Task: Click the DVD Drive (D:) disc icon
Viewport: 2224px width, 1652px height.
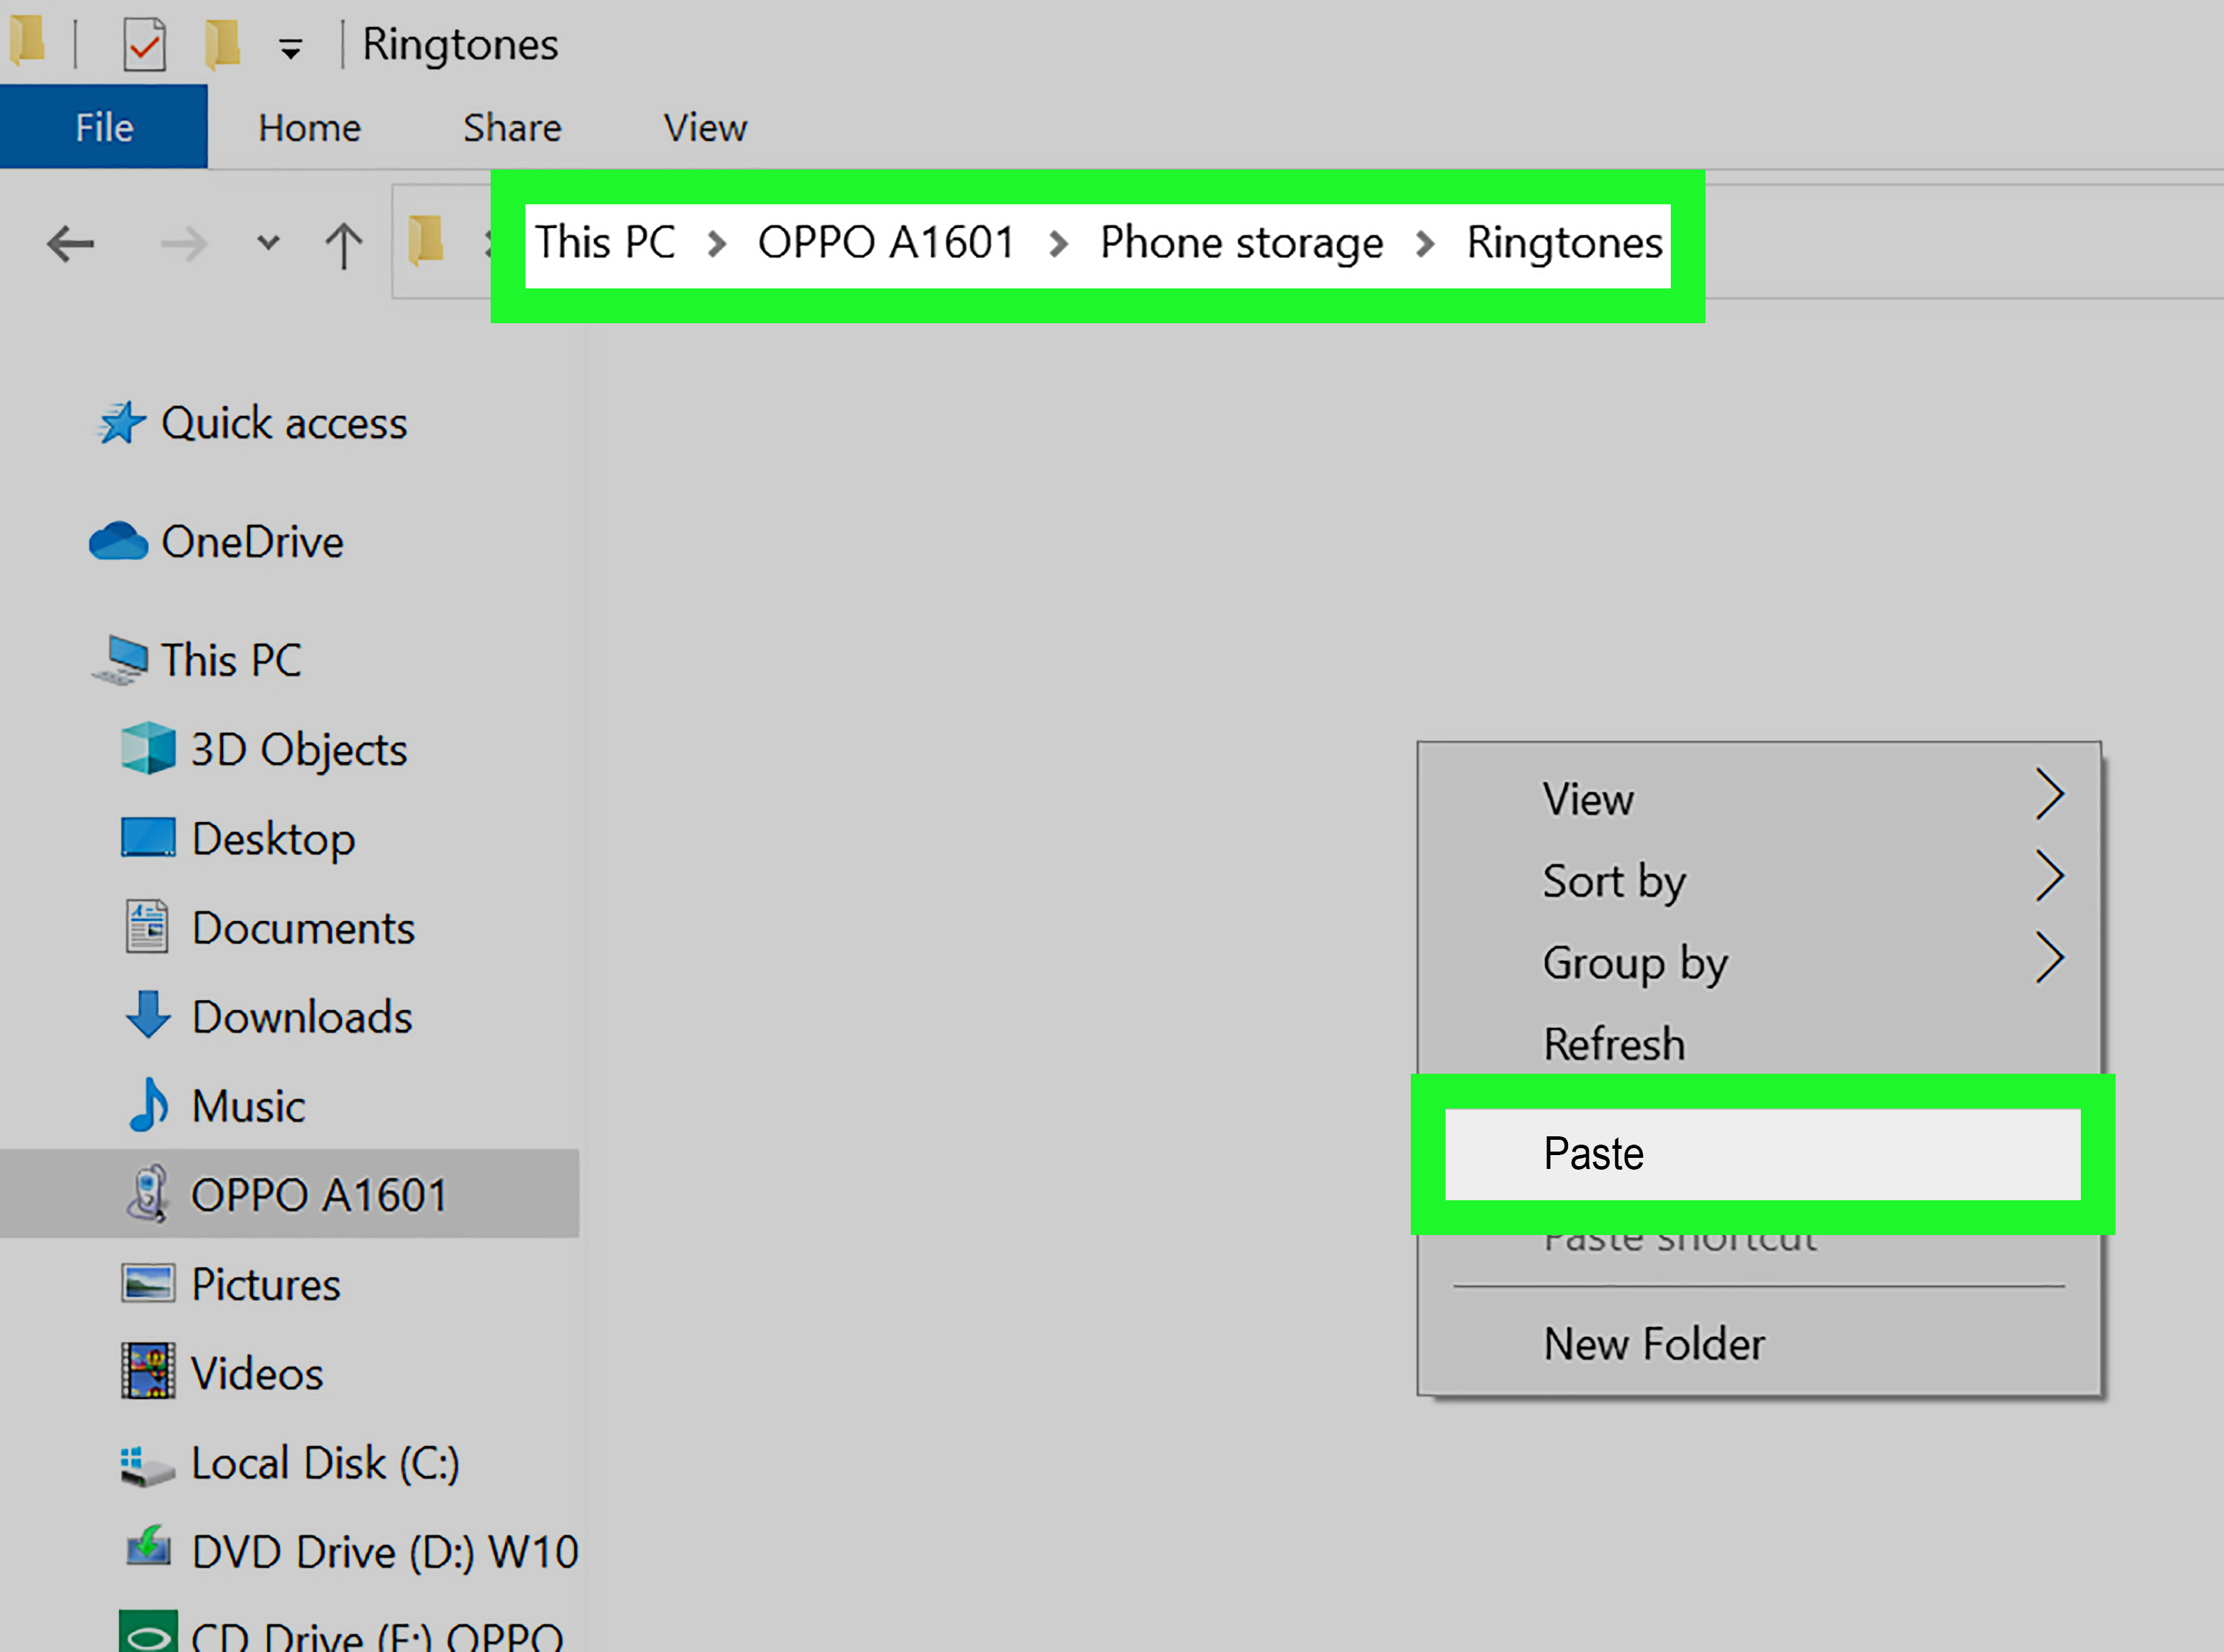Action: (x=148, y=1546)
